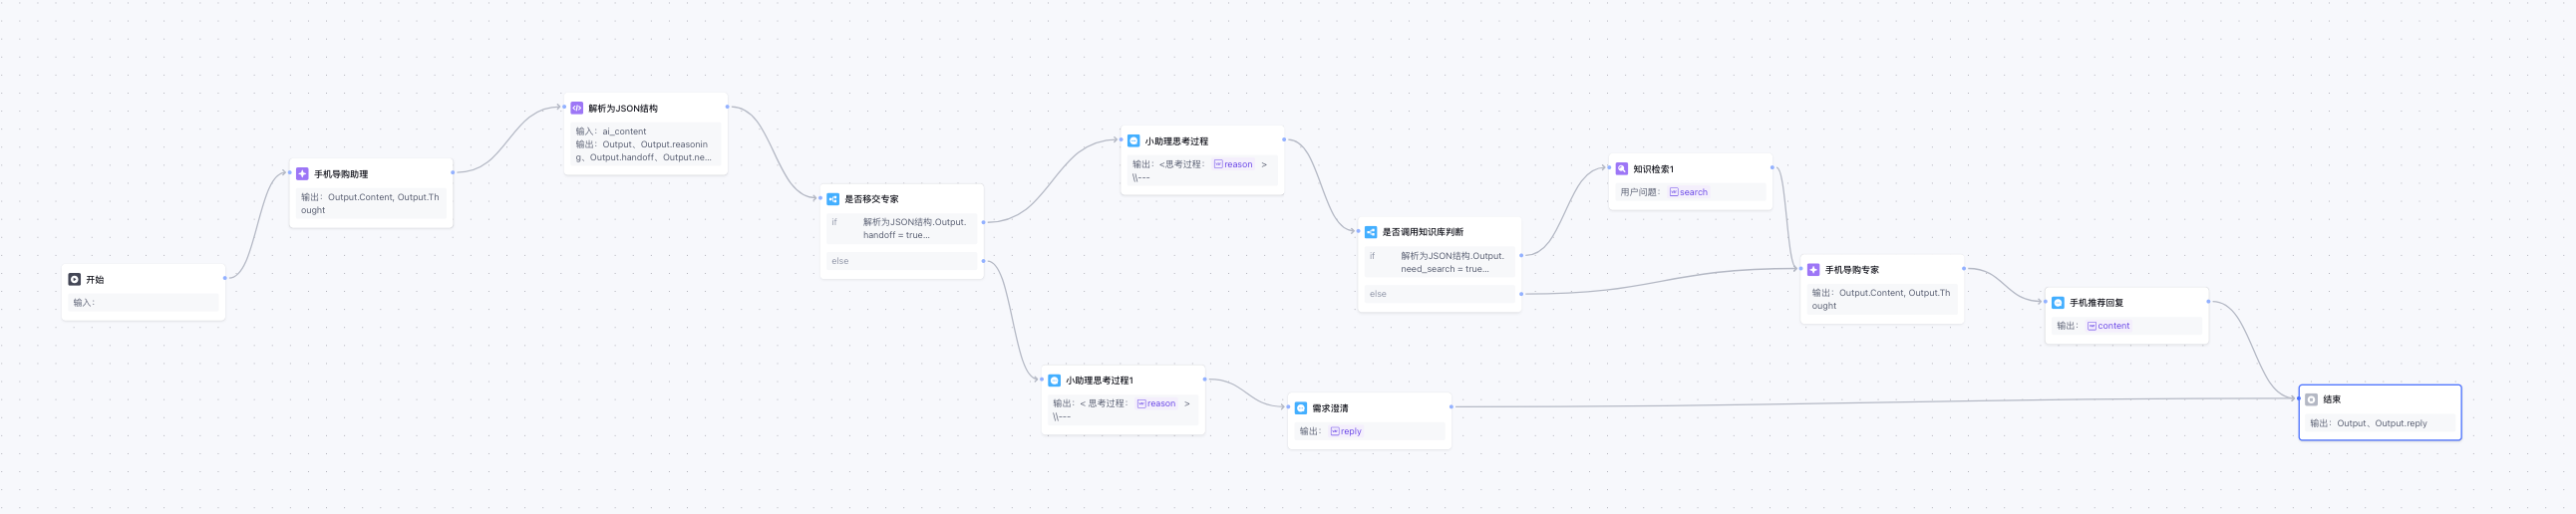This screenshot has width=2576, height=514.
Task: Click the search variable in 知识检索1
Action: coord(1688,192)
